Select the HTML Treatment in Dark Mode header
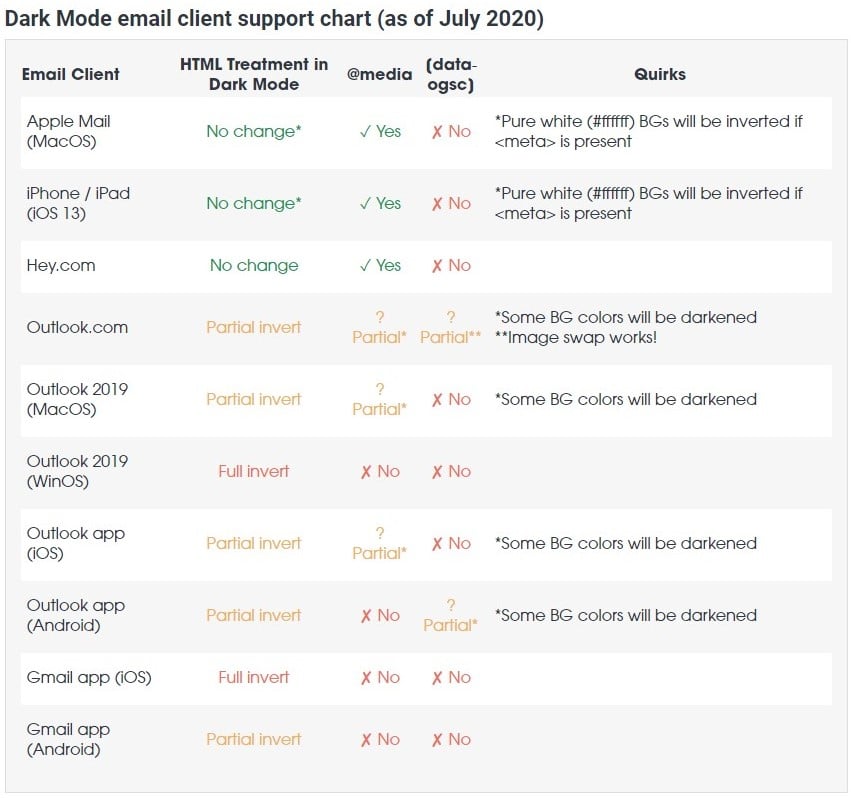The height and width of the screenshot is (799, 851). tap(254, 74)
